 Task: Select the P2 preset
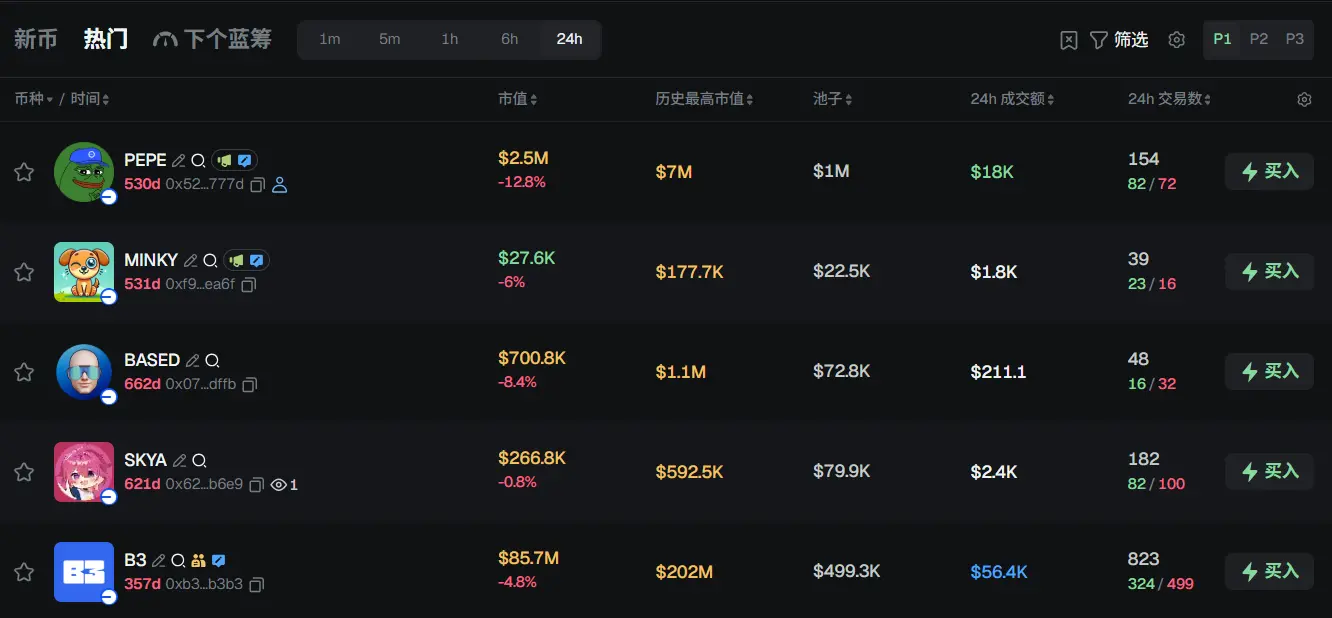click(x=1259, y=39)
